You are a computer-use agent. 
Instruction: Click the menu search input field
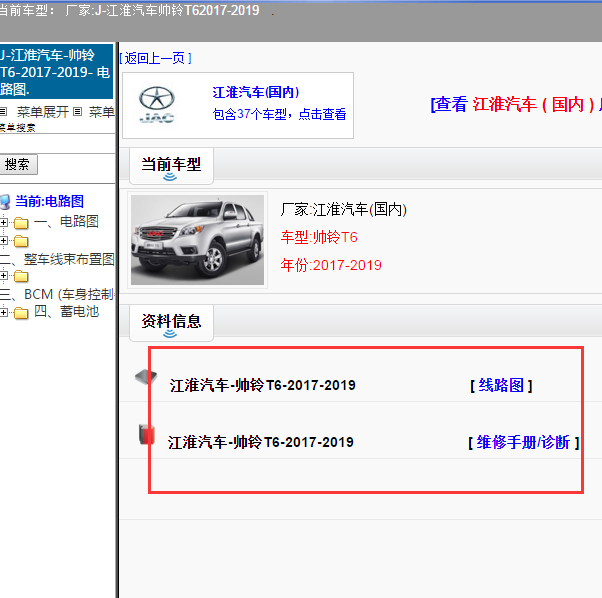click(x=57, y=144)
